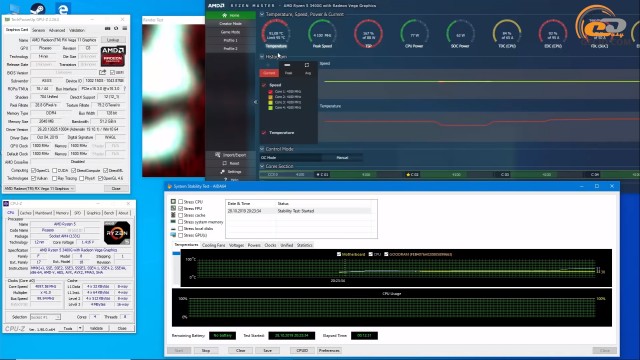
Task: Click Import/Export icon in Ryzen Master
Action: coord(218,155)
